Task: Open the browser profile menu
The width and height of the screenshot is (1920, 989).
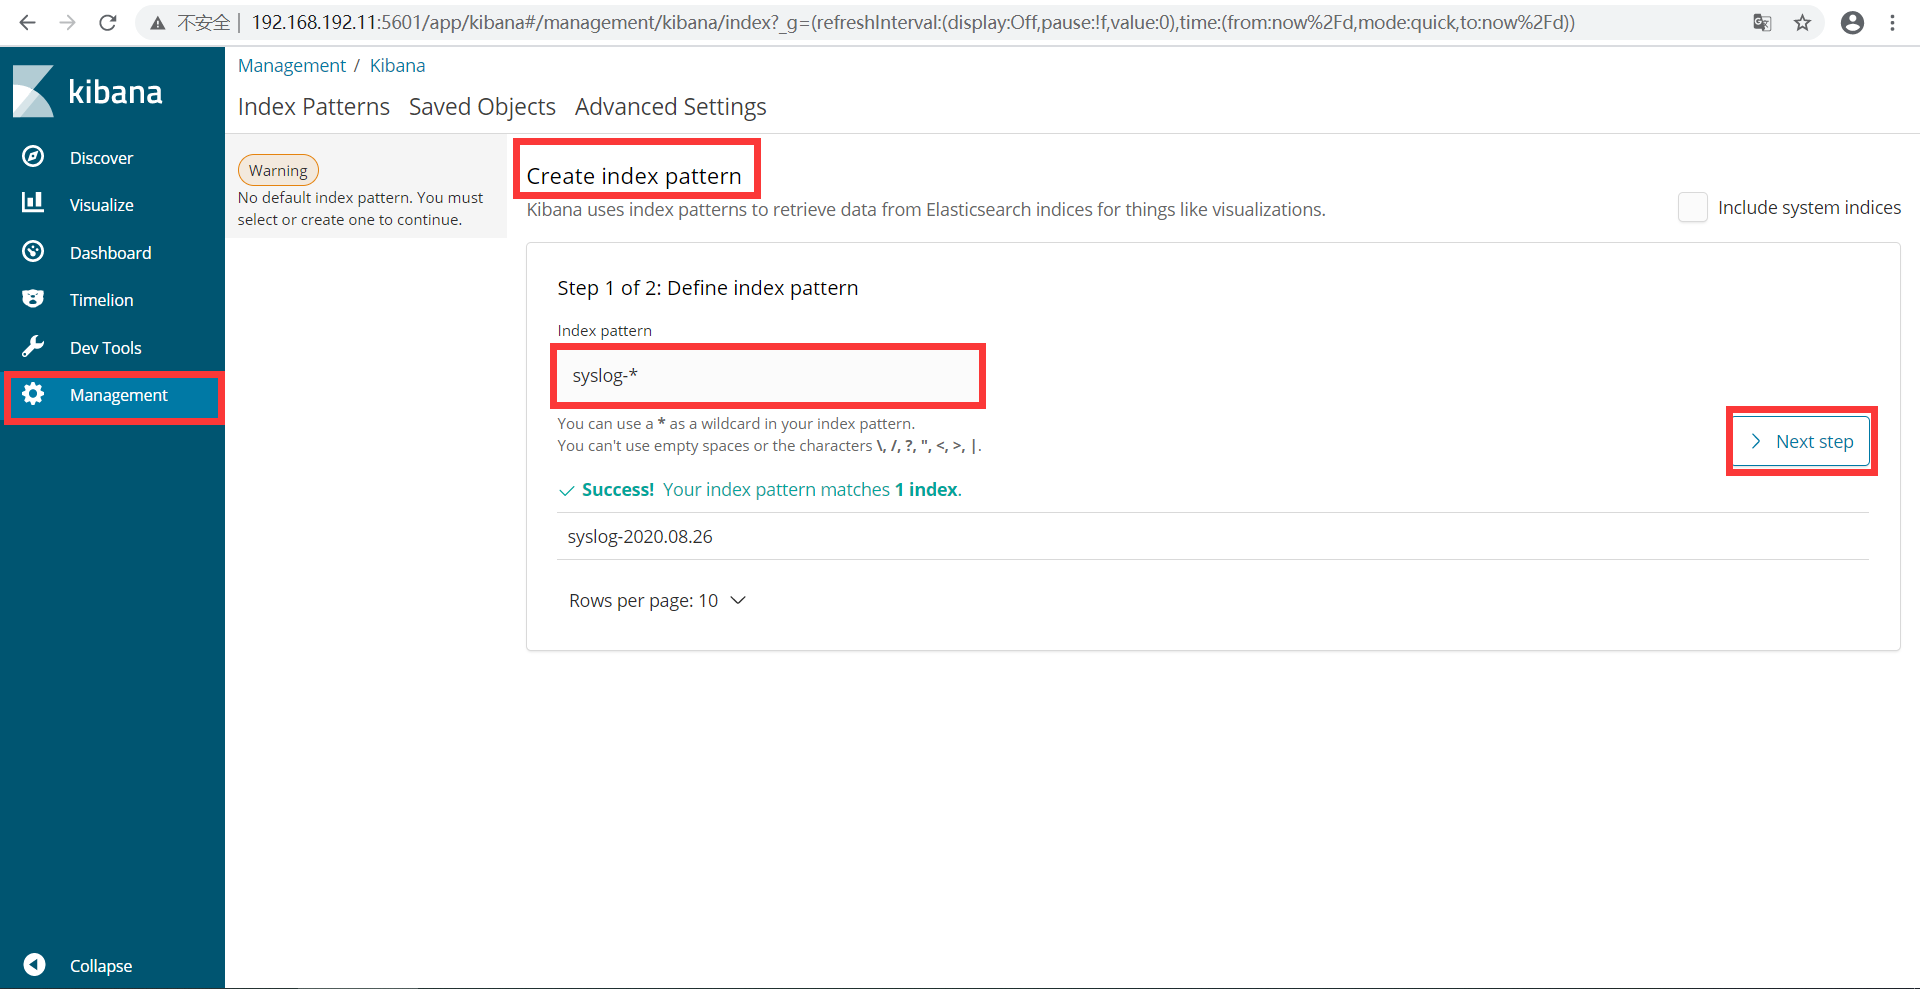Action: pos(1852,22)
